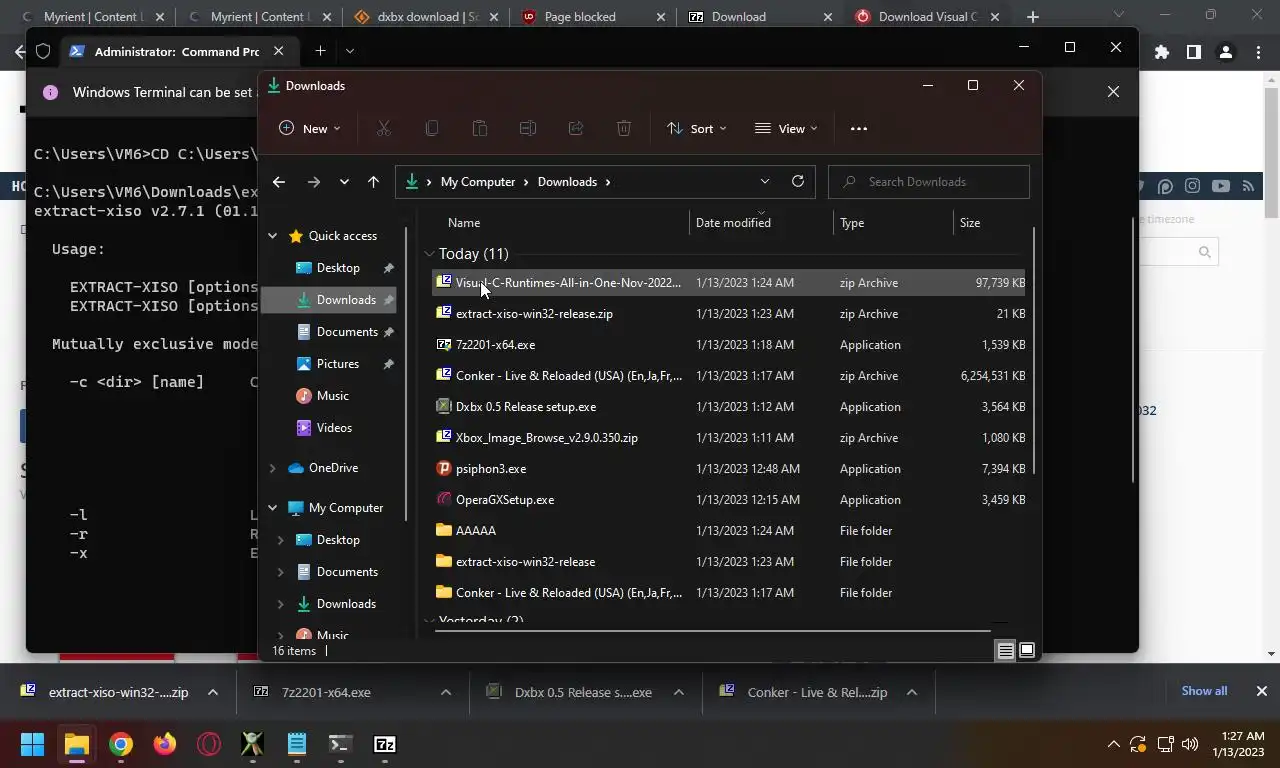The height and width of the screenshot is (768, 1280).
Task: Open the Sort dropdown menu
Action: point(697,128)
